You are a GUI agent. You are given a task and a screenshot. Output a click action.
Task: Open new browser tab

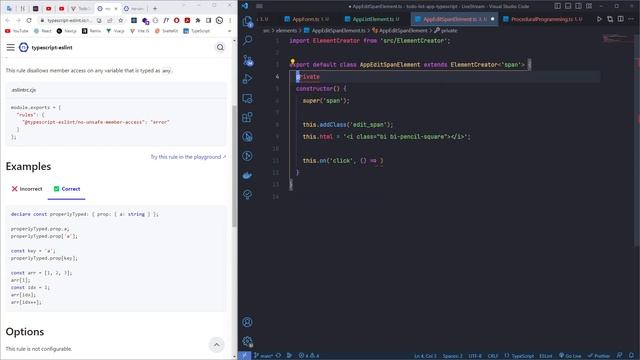click(155, 8)
